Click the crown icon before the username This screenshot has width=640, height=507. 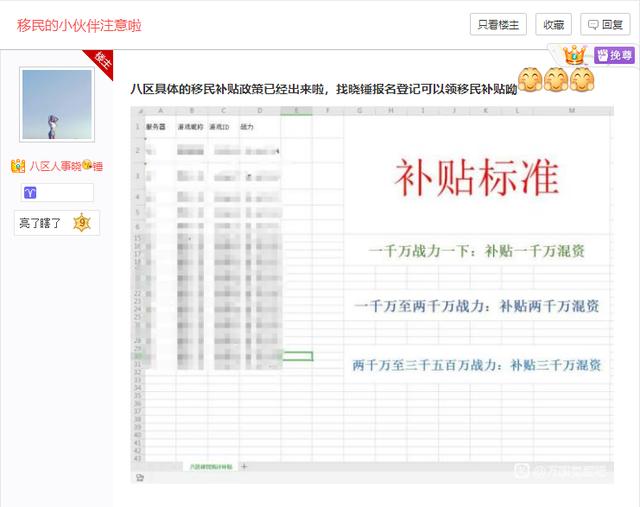pos(18,166)
